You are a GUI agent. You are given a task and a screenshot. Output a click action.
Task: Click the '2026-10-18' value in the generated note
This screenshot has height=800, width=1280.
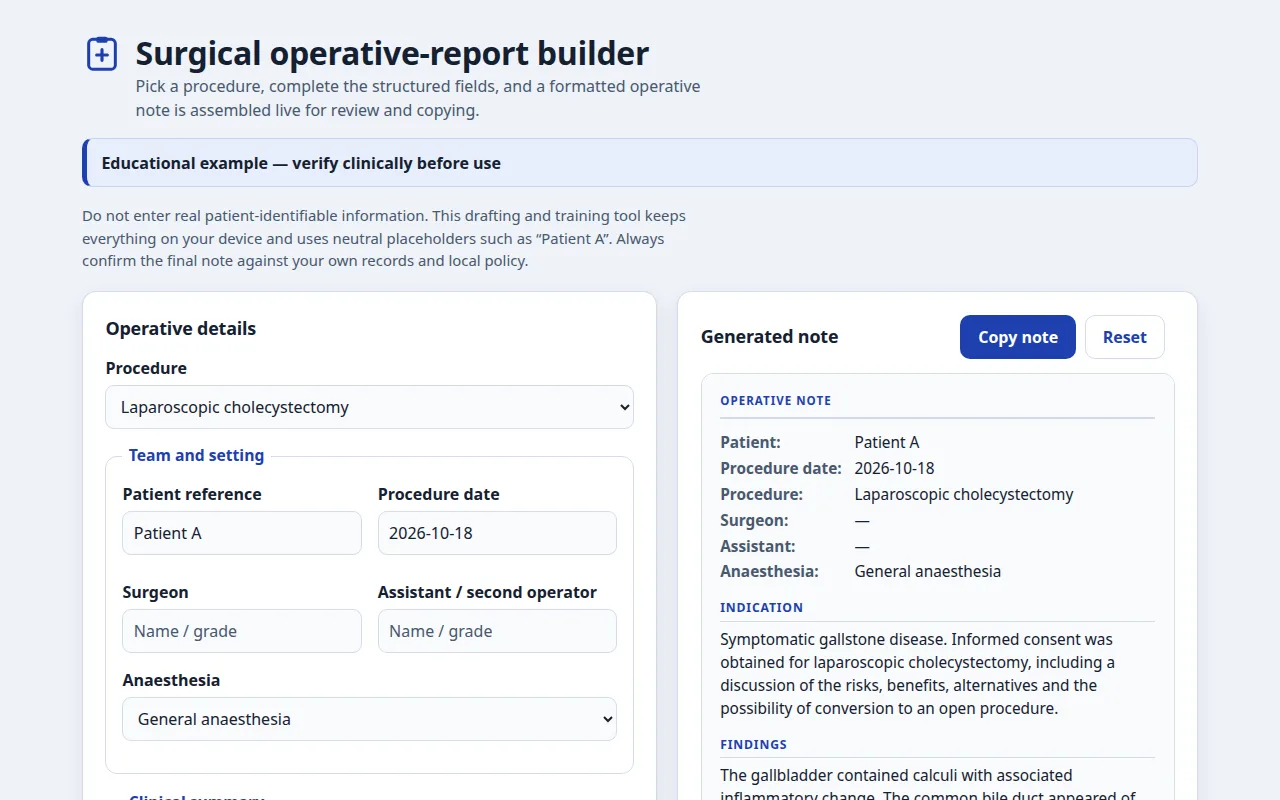point(895,468)
